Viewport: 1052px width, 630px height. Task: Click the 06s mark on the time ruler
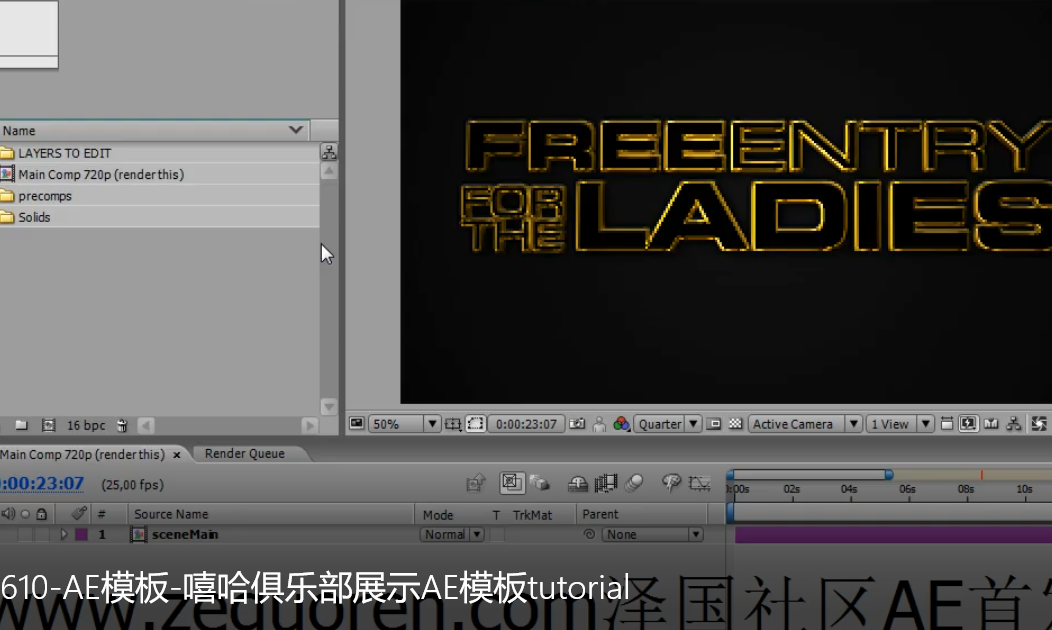click(x=907, y=489)
